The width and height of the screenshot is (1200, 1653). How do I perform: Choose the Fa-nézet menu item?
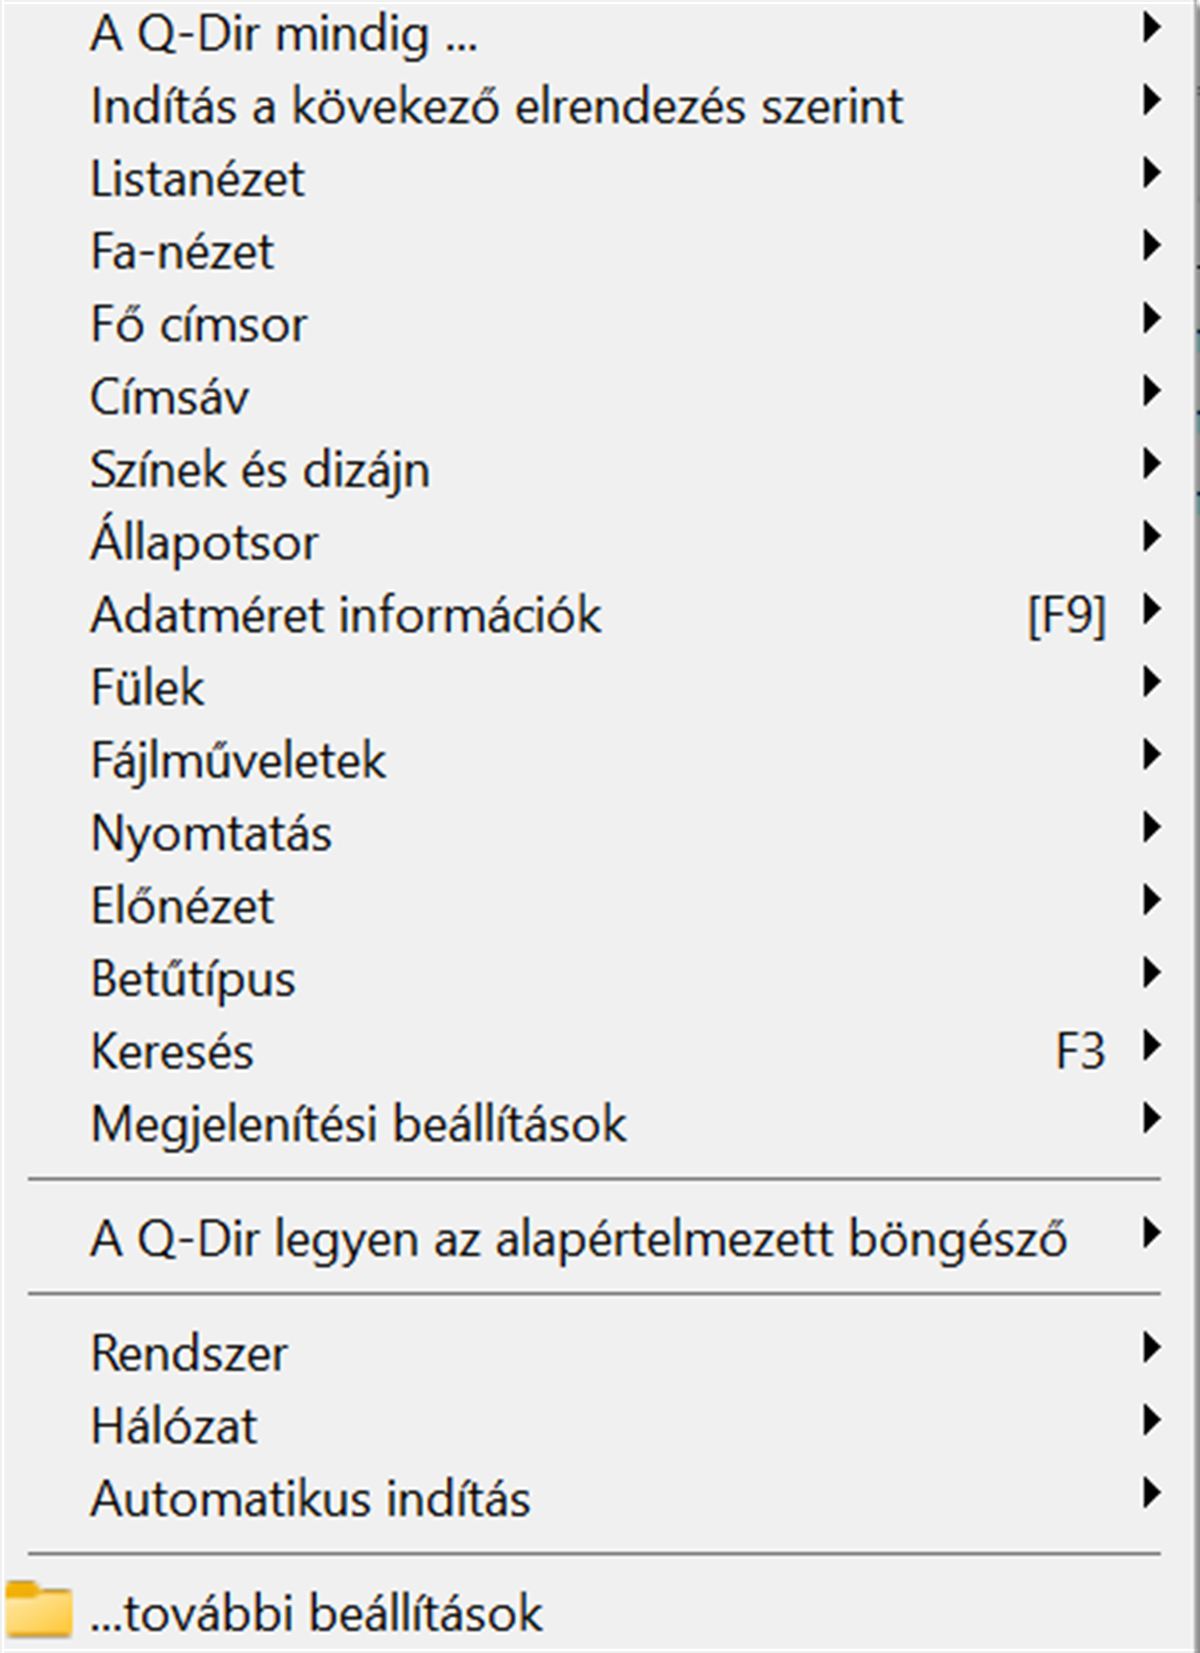(x=182, y=251)
